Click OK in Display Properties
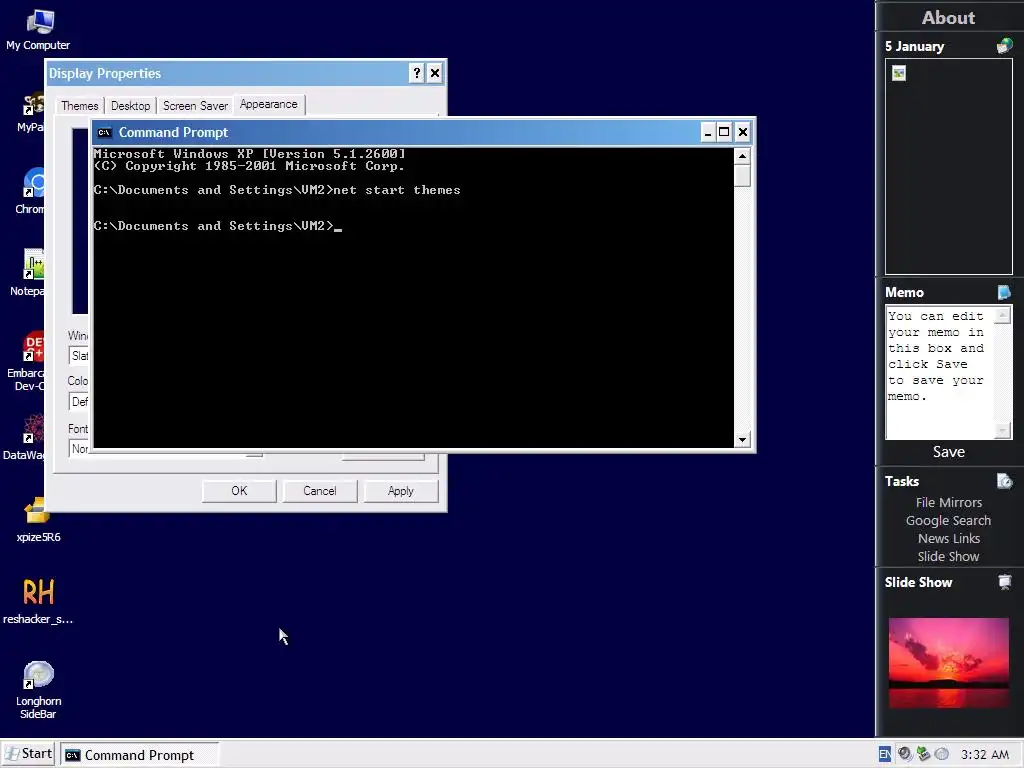The width and height of the screenshot is (1024, 768). (x=239, y=491)
